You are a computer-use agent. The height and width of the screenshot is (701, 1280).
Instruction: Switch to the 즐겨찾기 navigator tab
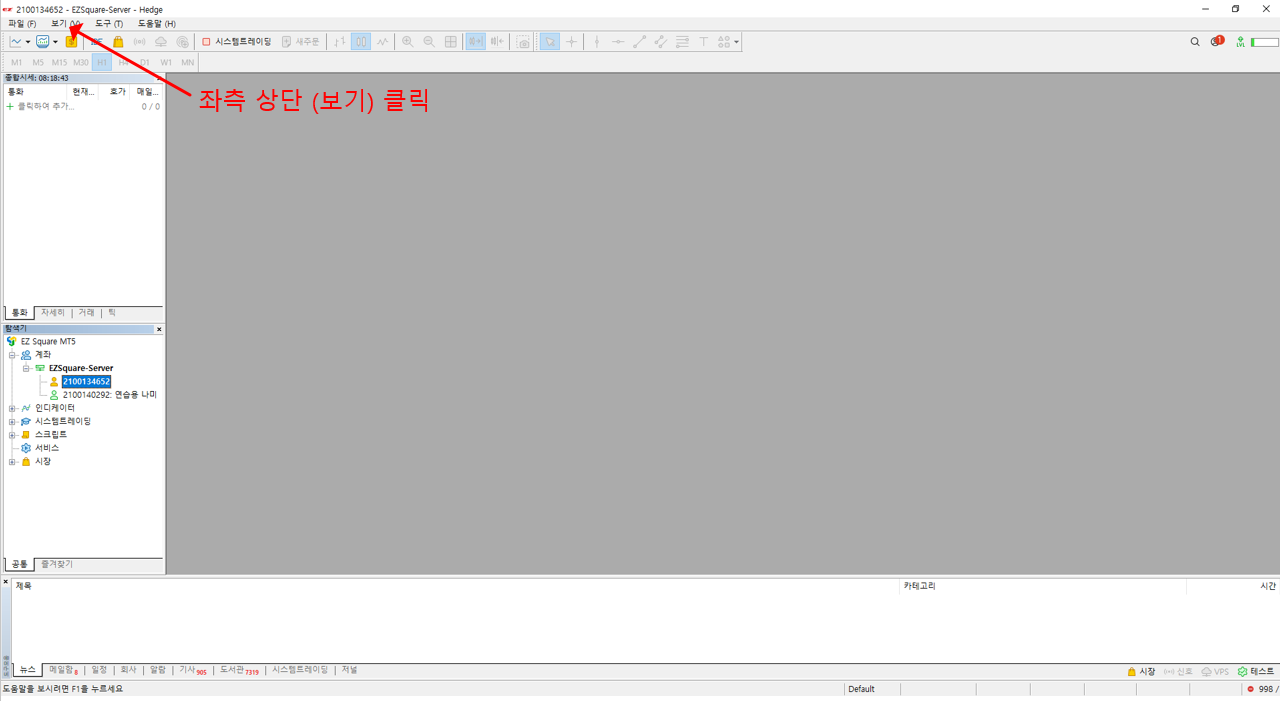(x=57, y=564)
